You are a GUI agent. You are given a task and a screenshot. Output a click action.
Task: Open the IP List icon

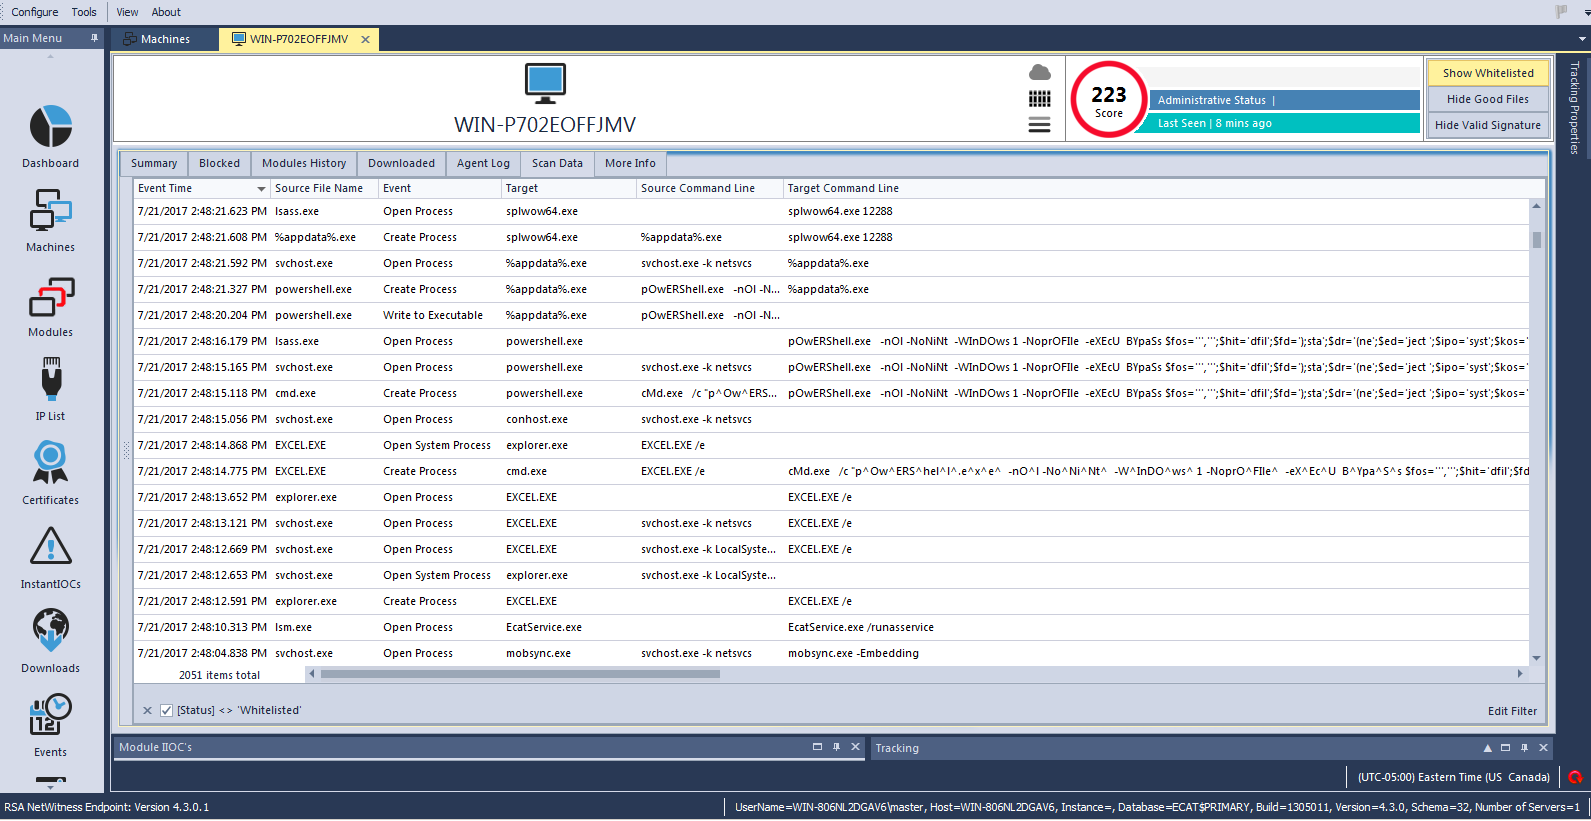point(50,382)
